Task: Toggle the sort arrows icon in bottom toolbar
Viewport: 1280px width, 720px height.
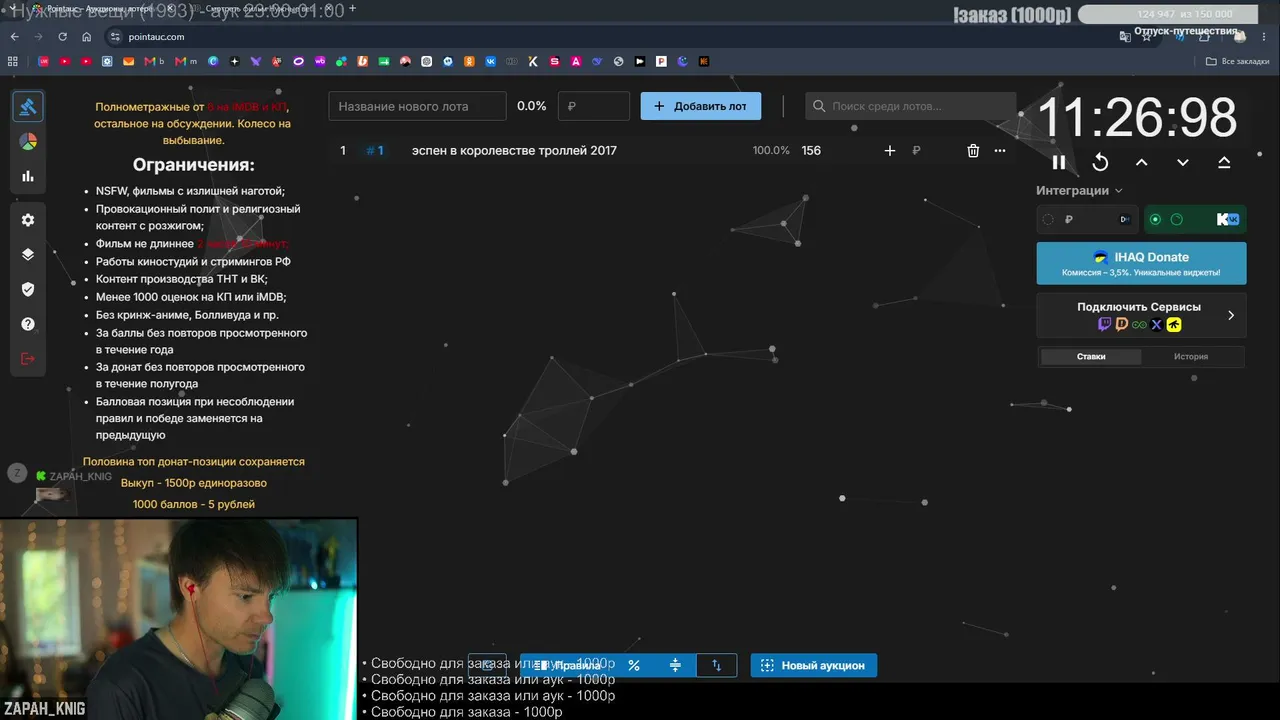Action: pos(716,665)
